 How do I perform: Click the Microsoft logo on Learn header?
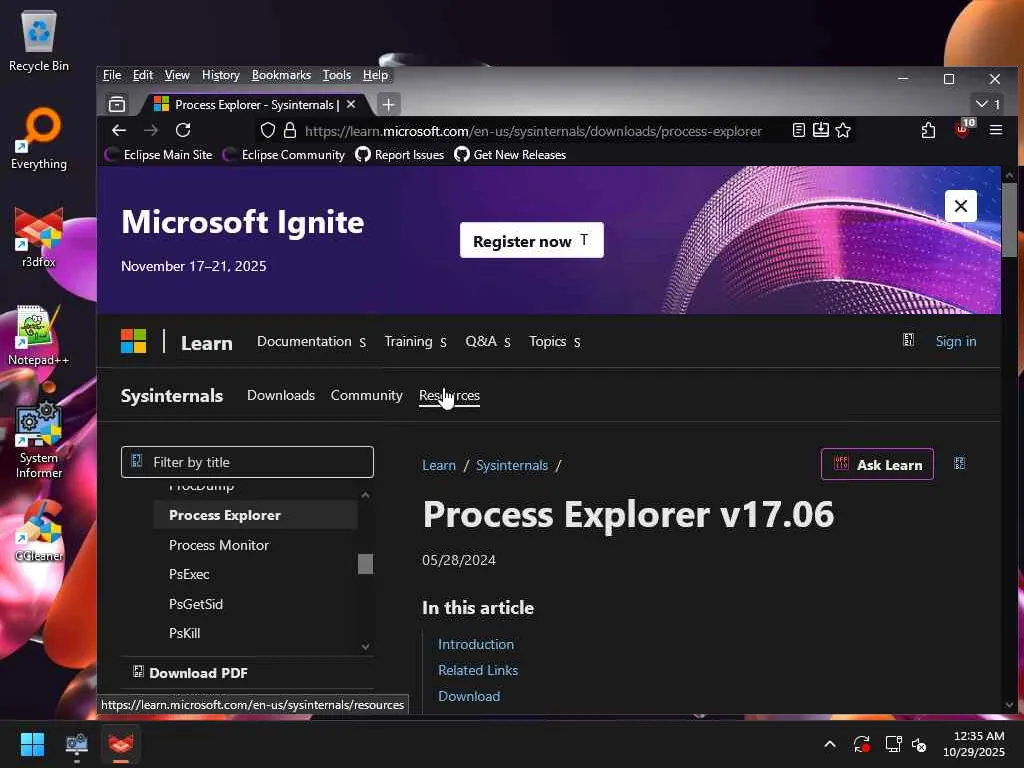click(x=134, y=341)
